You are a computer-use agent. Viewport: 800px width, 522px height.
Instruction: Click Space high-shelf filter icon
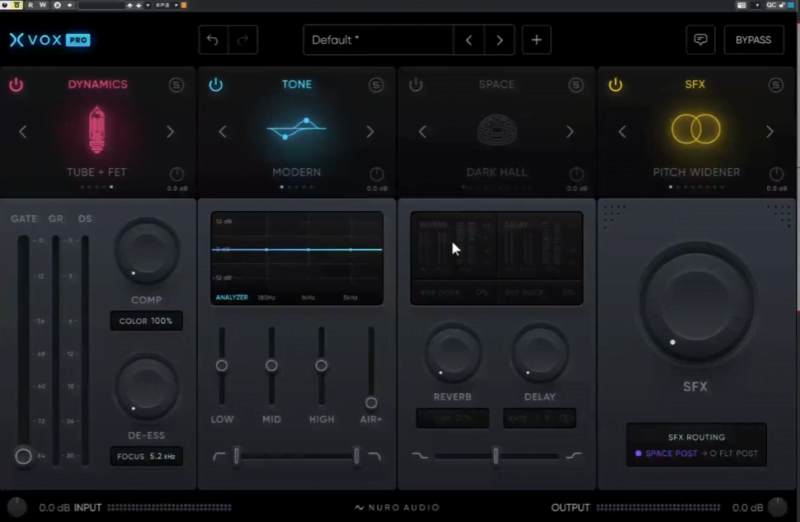point(573,456)
